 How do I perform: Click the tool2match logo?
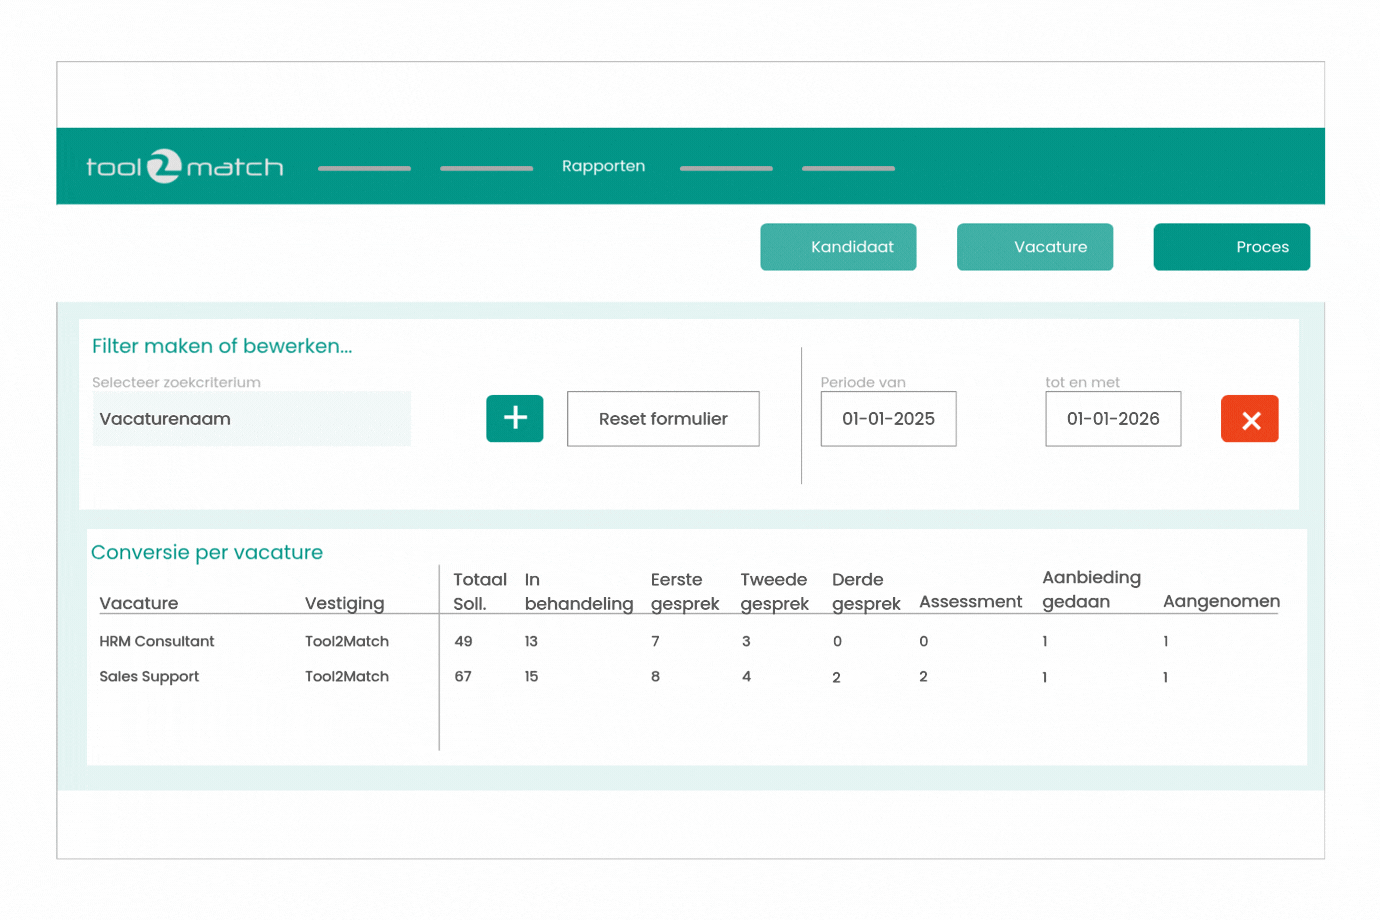[184, 166]
